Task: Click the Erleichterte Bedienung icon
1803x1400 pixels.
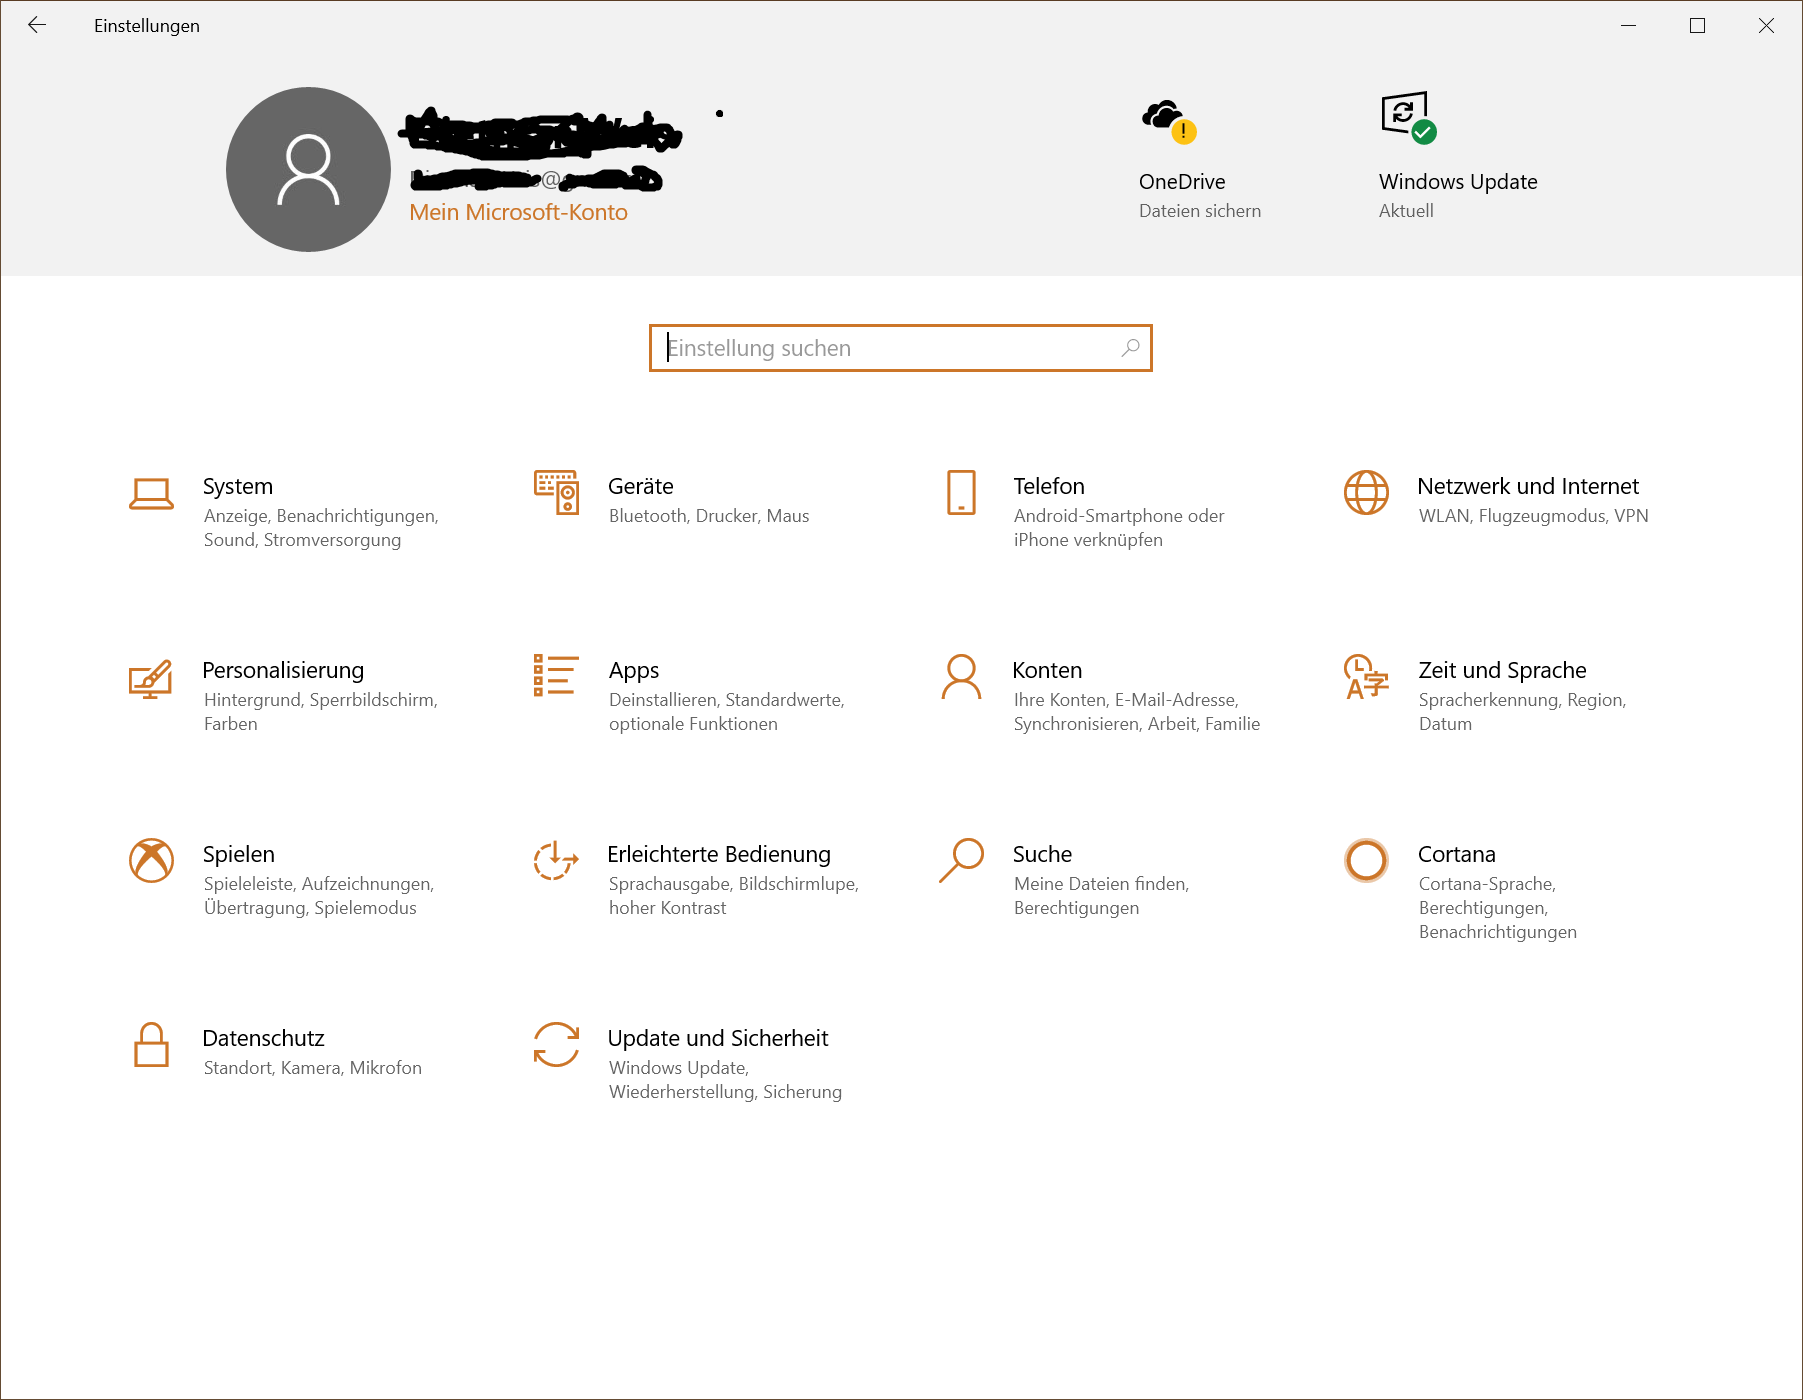Action: coord(556,860)
